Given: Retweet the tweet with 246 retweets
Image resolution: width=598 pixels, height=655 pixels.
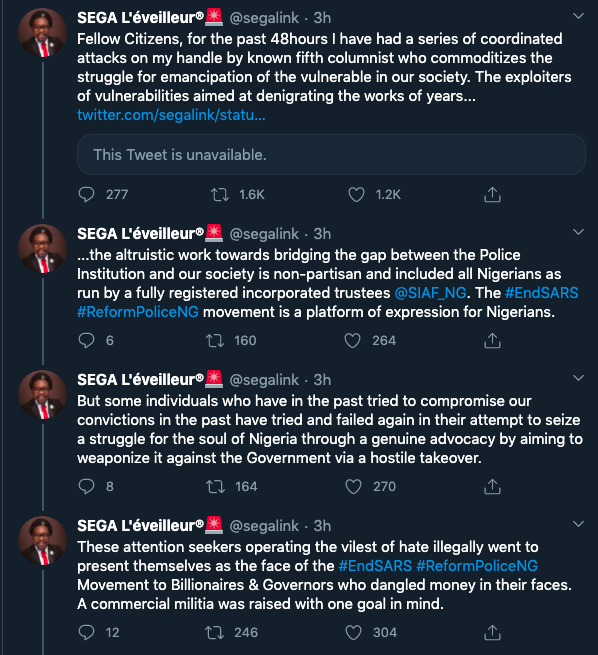Looking at the screenshot, I should coord(215,633).
